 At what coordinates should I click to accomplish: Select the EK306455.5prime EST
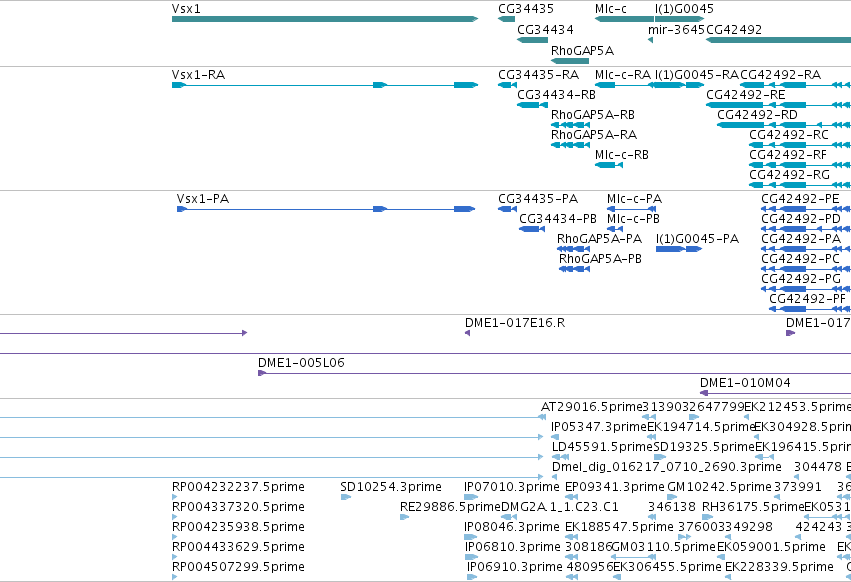tap(616, 577)
